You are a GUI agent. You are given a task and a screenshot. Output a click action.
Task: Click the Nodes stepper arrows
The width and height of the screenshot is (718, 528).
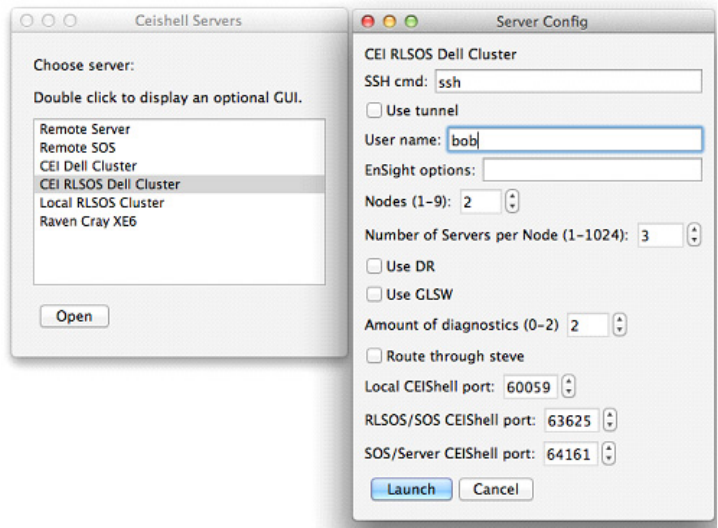[514, 202]
